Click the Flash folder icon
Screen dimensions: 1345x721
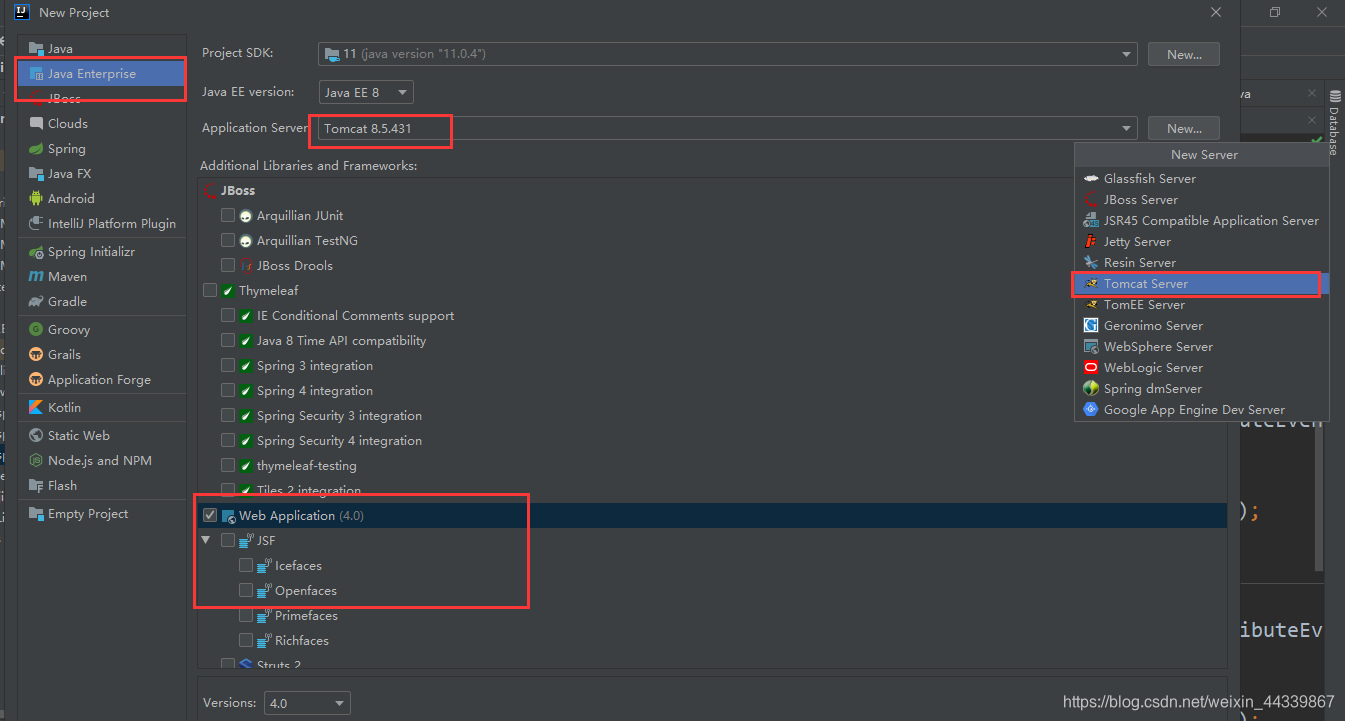37,485
